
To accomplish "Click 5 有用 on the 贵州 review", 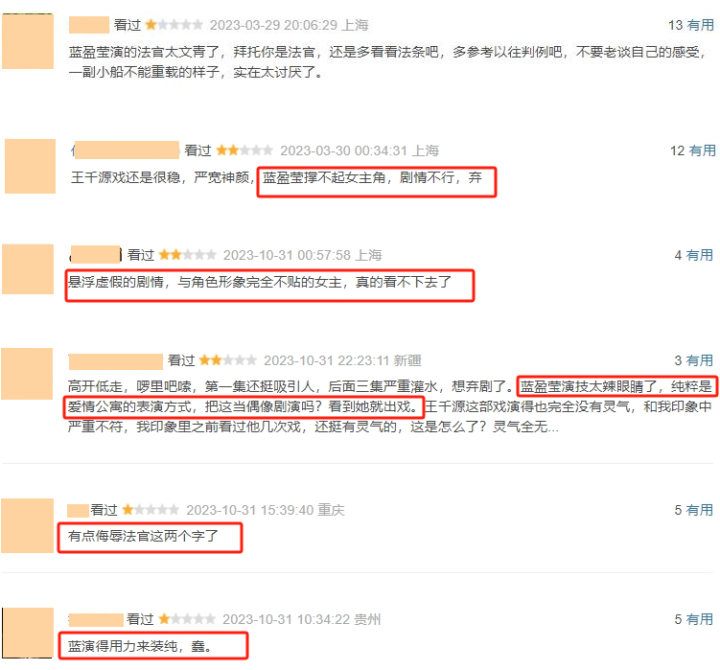I will pyautogui.click(x=693, y=619).
